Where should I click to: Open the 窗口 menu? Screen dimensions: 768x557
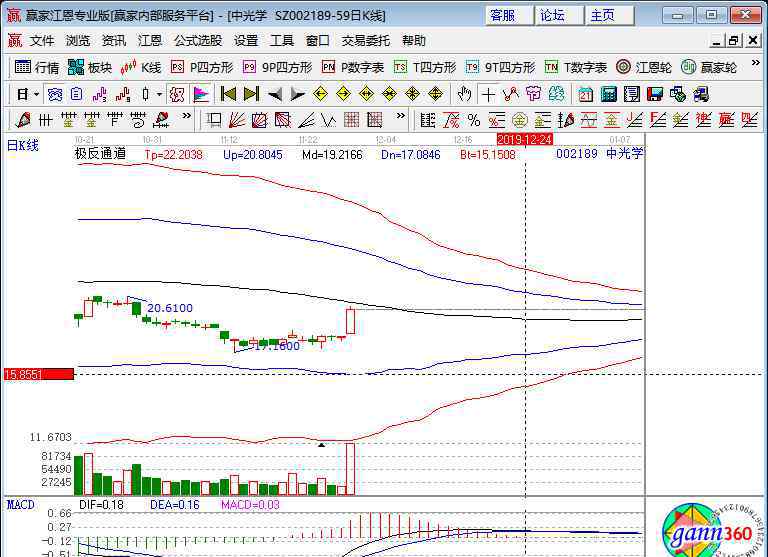(317, 41)
